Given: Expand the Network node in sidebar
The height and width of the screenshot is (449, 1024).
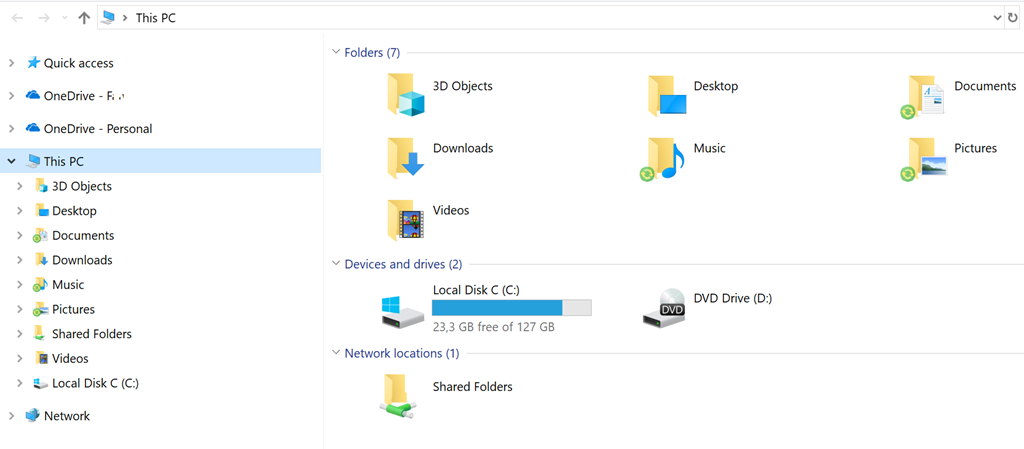Looking at the screenshot, I should 12,416.
